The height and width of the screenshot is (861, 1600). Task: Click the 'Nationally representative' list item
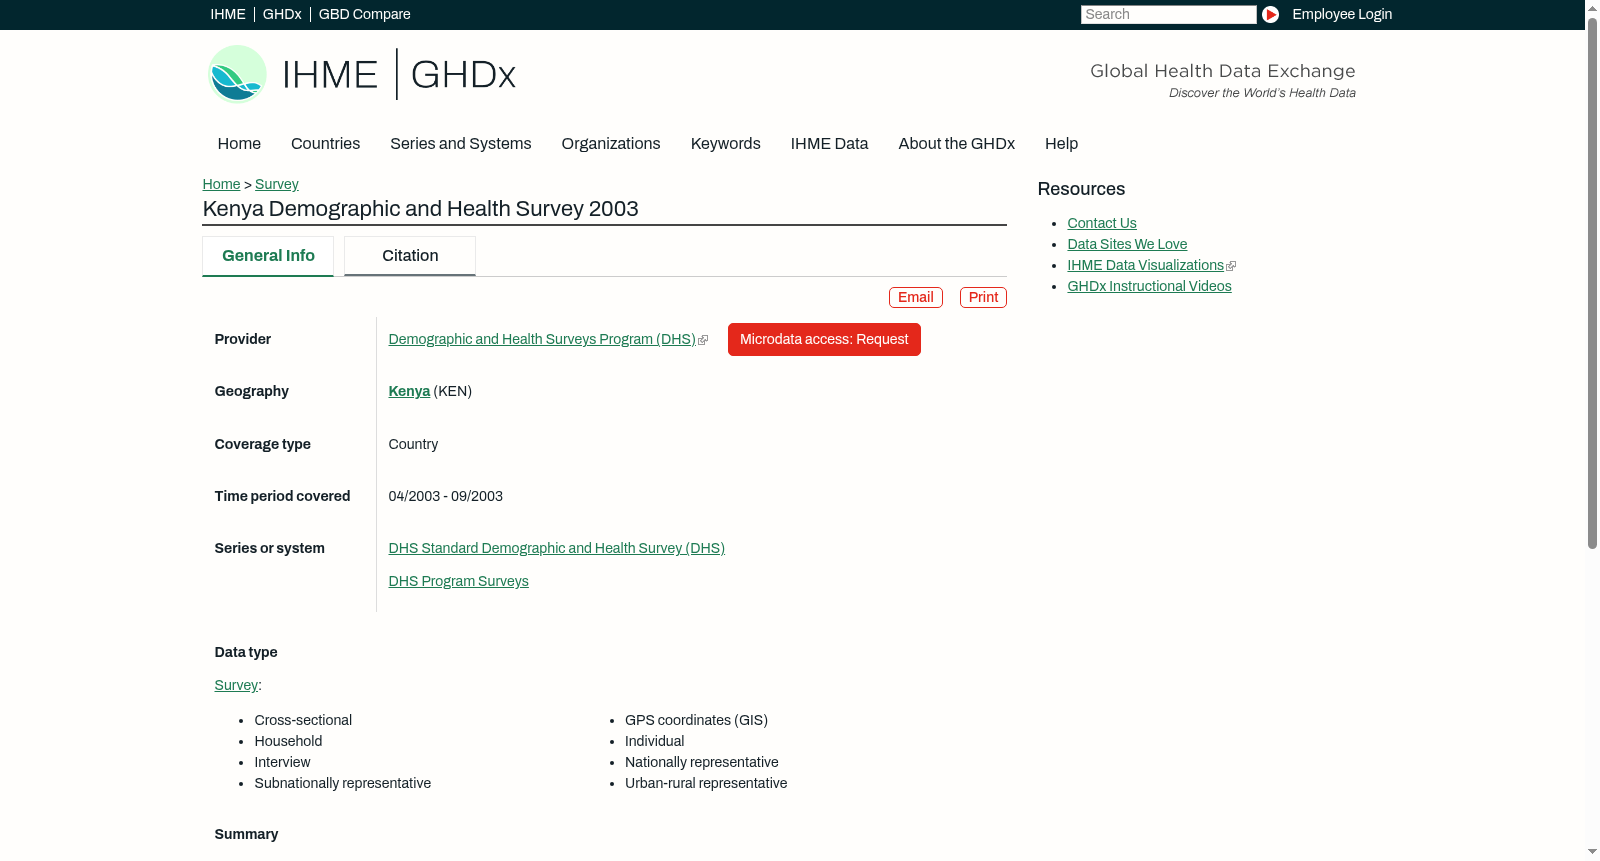[702, 763]
